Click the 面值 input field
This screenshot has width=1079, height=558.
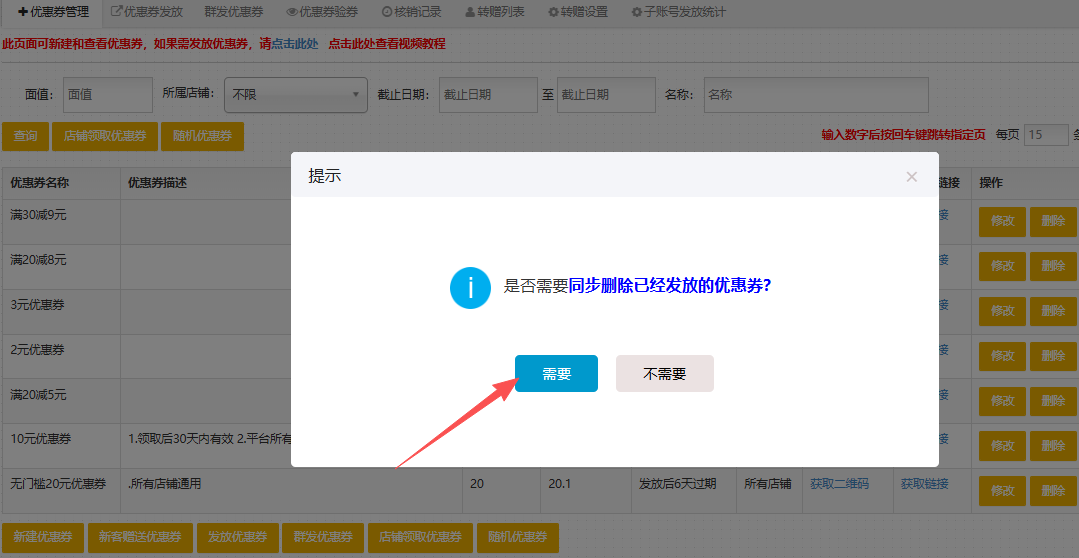coord(107,95)
